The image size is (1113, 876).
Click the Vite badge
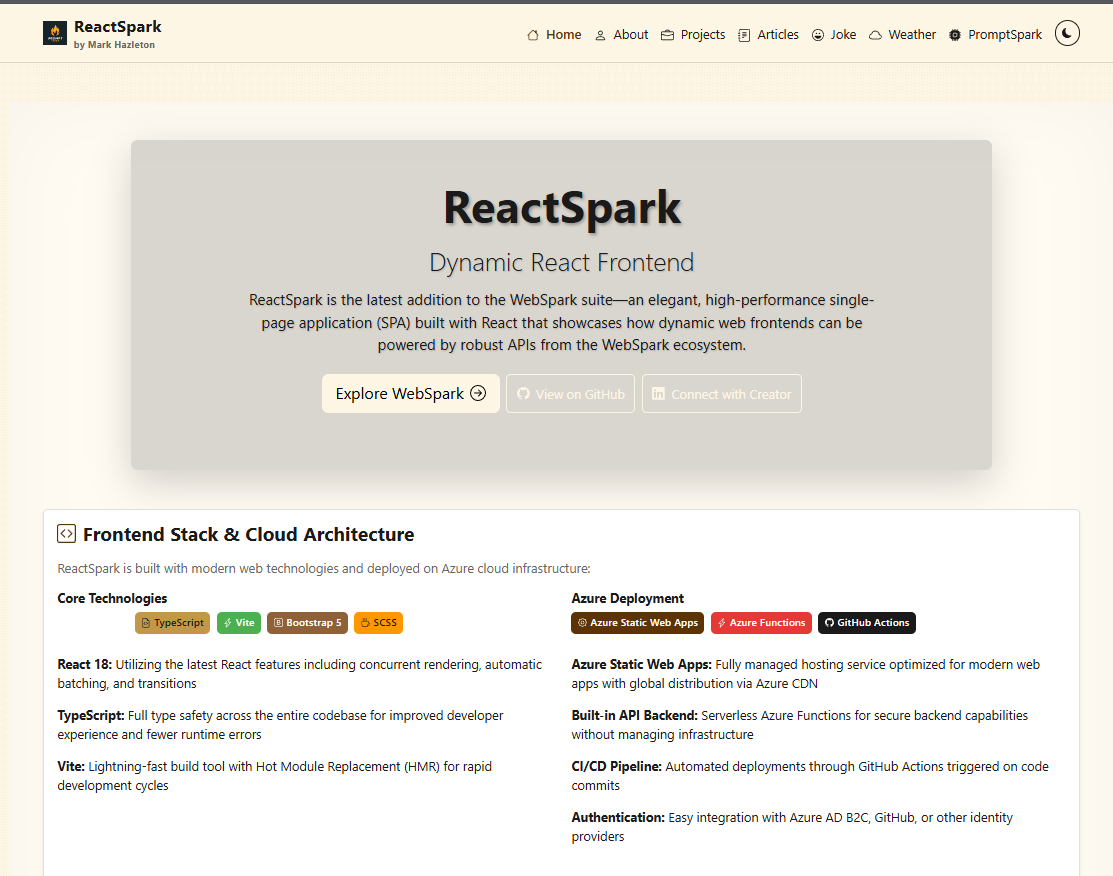tap(239, 622)
